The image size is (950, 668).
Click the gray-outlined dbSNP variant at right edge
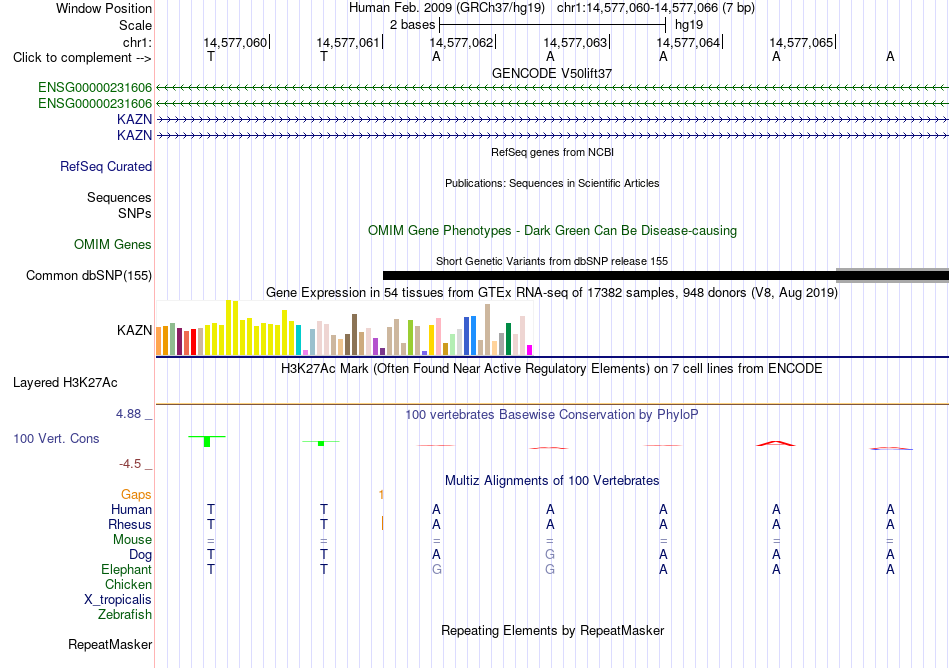[x=892, y=276]
